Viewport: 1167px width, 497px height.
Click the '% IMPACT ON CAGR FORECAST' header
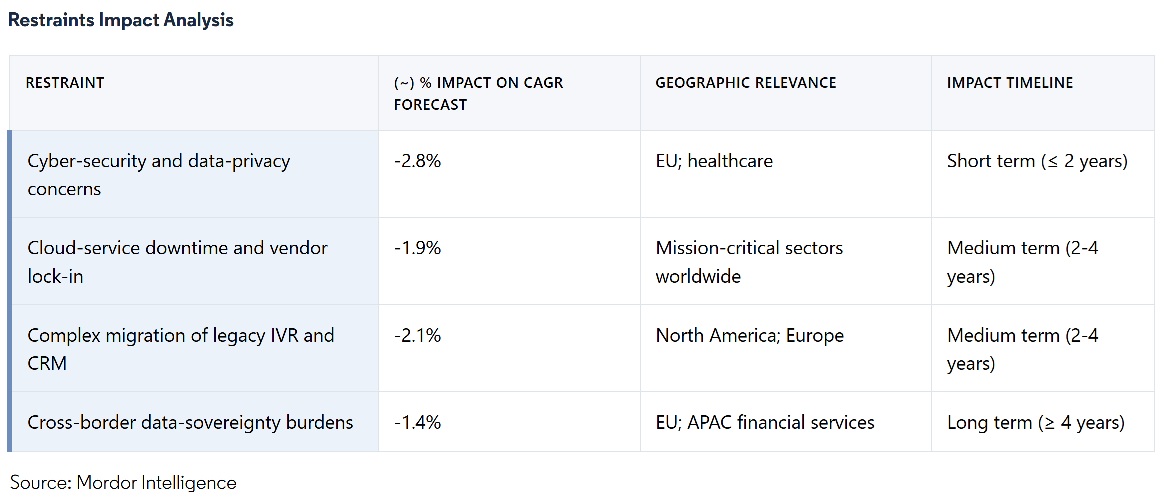pyautogui.click(x=478, y=93)
